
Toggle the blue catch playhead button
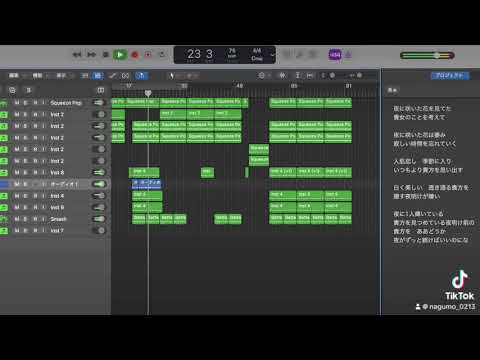pos(141,76)
